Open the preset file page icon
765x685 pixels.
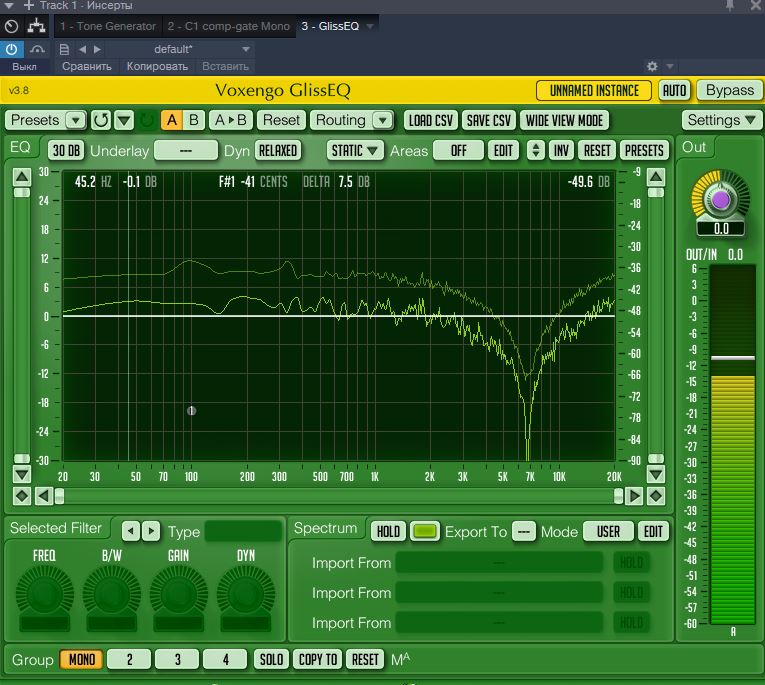click(64, 49)
